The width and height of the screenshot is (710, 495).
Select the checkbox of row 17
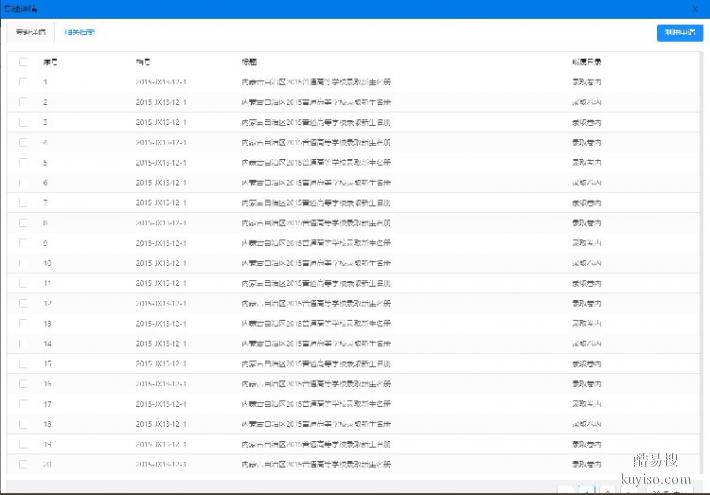[23, 404]
